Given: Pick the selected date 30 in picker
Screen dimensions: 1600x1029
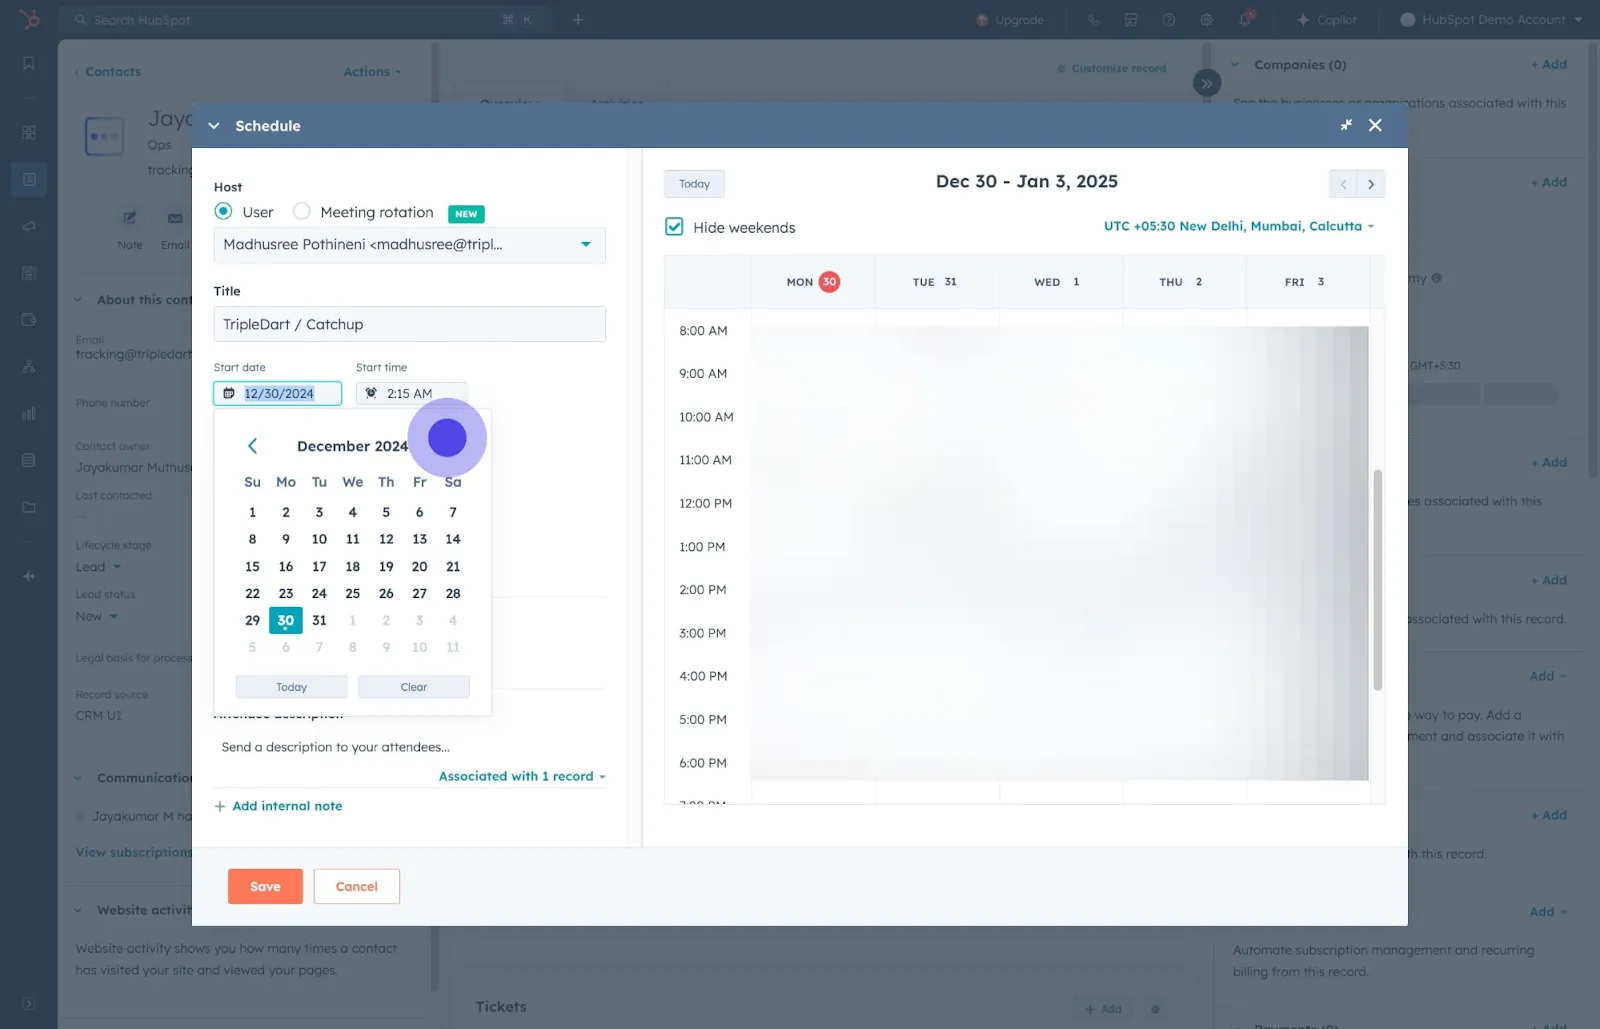Looking at the screenshot, I should click(x=286, y=620).
